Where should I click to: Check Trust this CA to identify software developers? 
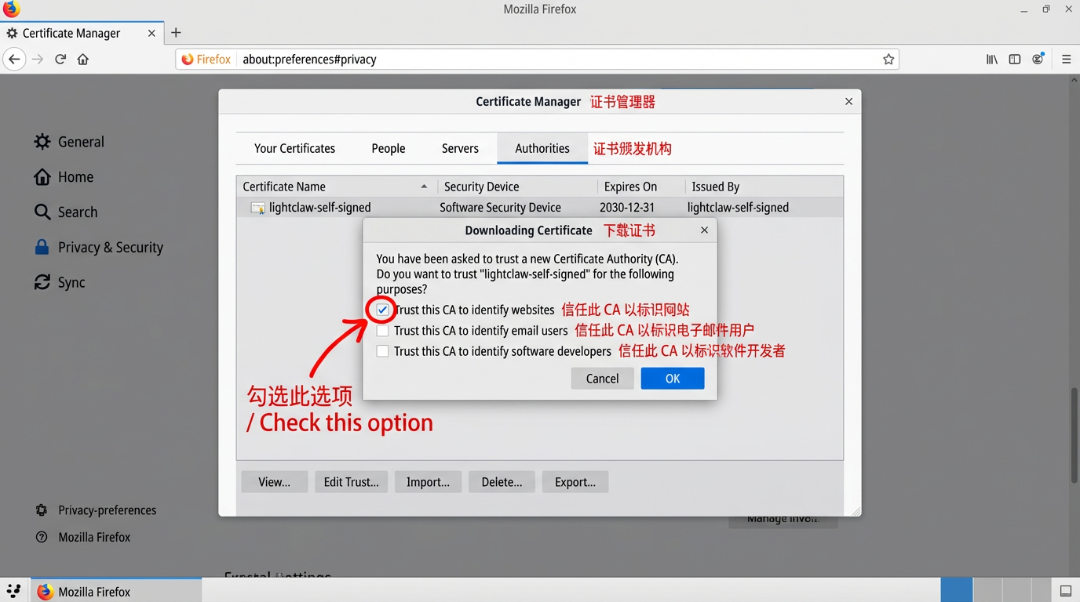tap(382, 351)
